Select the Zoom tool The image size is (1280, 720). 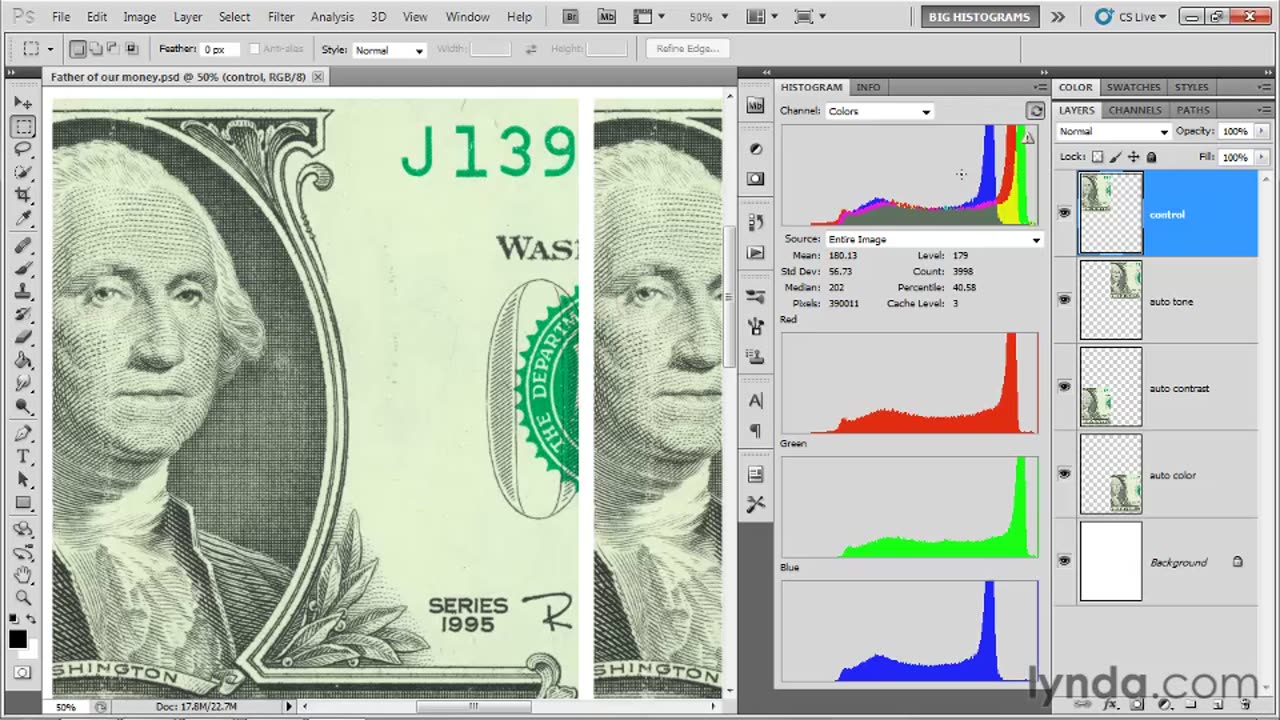tap(23, 598)
